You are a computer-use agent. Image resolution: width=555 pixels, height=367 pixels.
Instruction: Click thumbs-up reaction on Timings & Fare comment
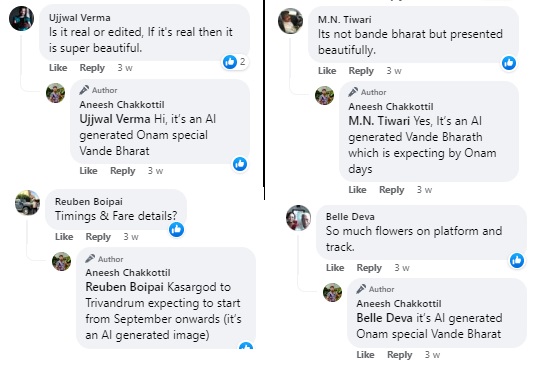(176, 230)
